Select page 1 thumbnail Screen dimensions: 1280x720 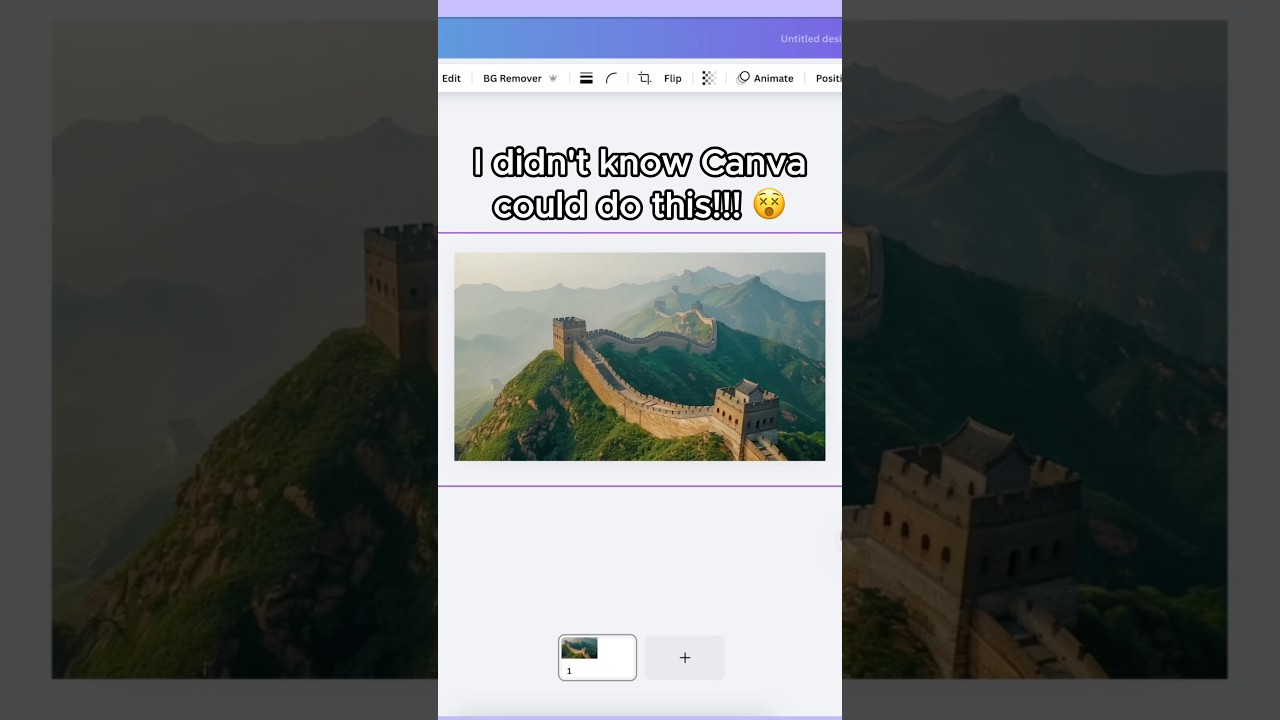click(x=597, y=658)
